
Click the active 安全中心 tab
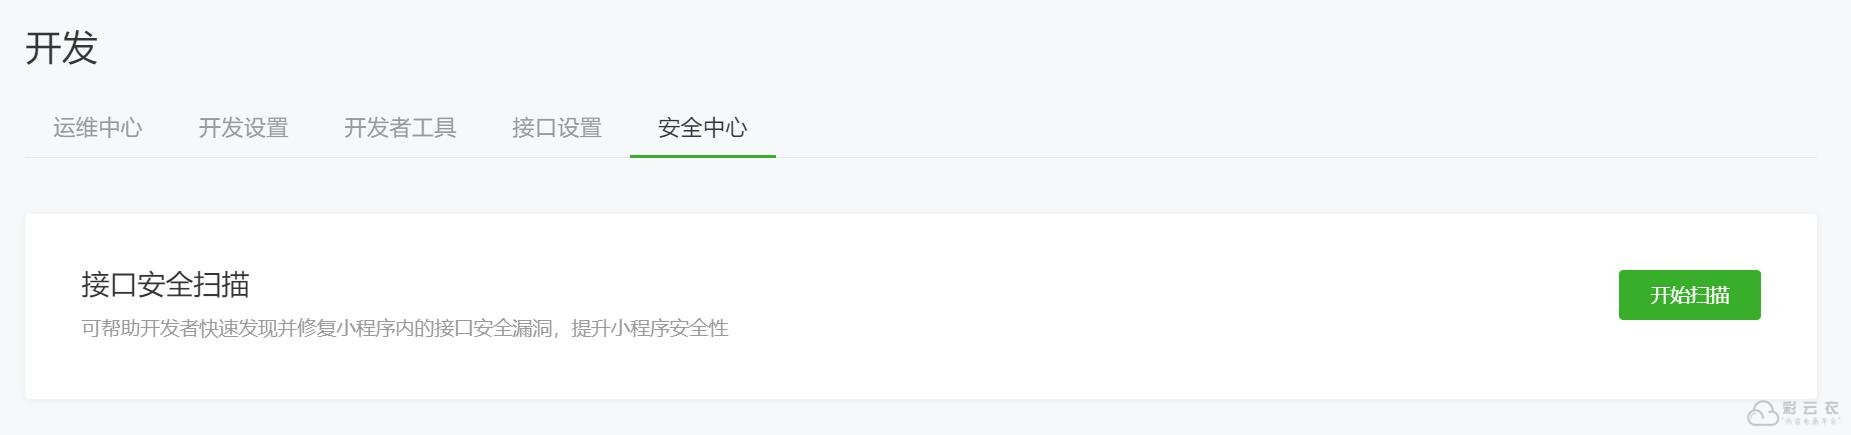tap(702, 128)
